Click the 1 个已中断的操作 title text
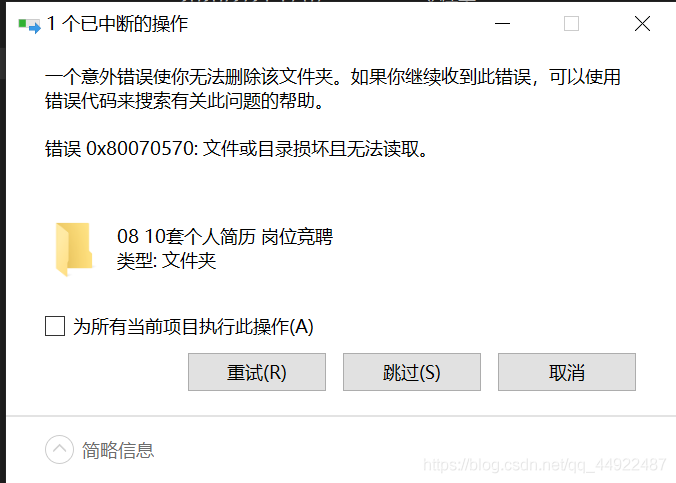This screenshot has width=676, height=483. pos(117,24)
